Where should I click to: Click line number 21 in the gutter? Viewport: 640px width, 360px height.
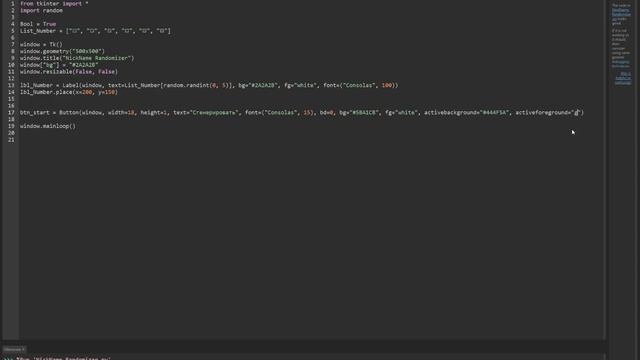tap(11, 140)
